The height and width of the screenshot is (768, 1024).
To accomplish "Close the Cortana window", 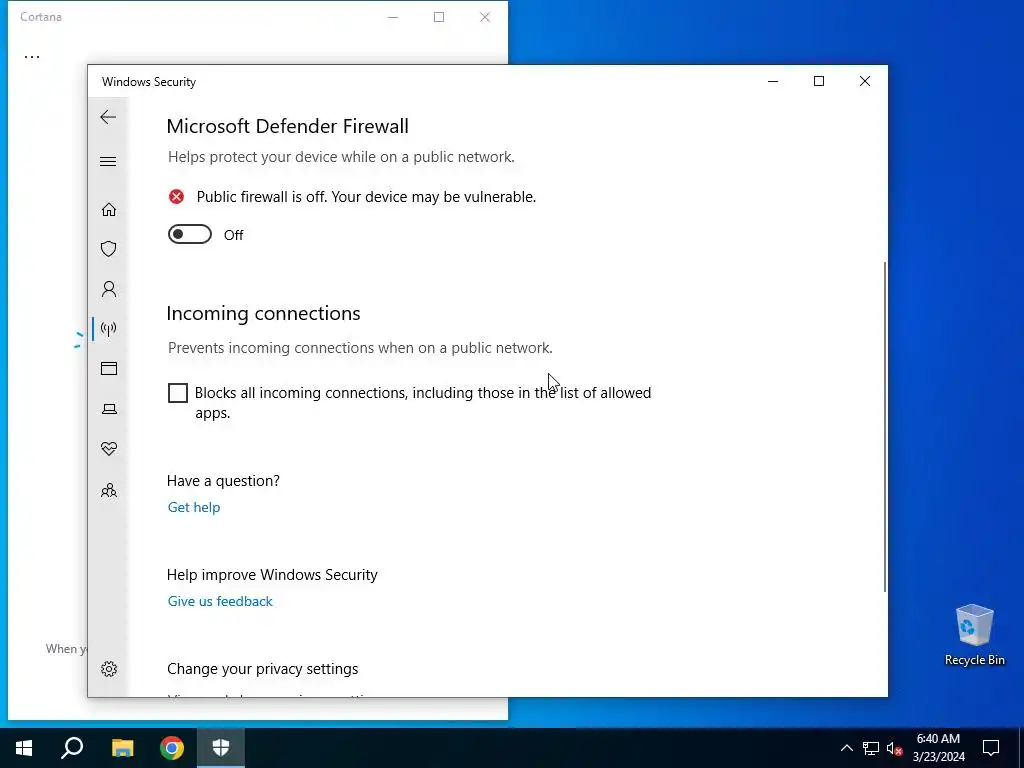I will (485, 17).
